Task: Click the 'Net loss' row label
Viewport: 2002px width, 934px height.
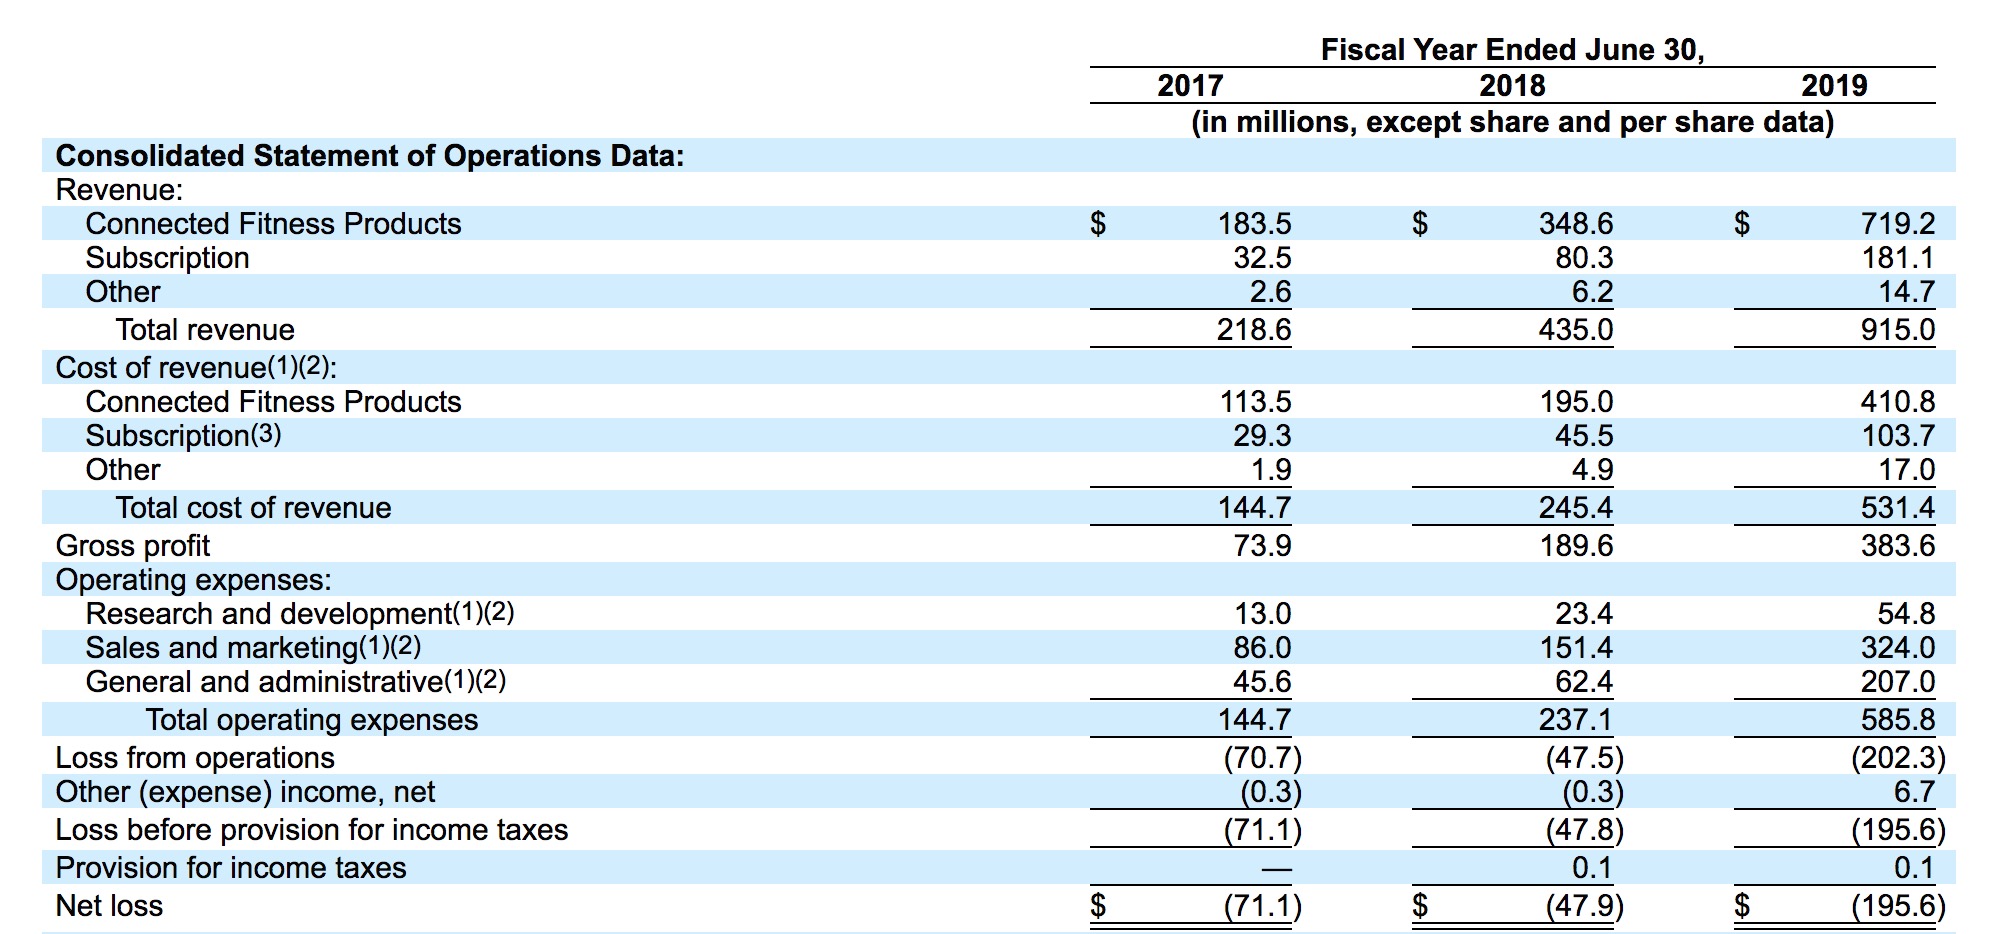Action: point(109,906)
